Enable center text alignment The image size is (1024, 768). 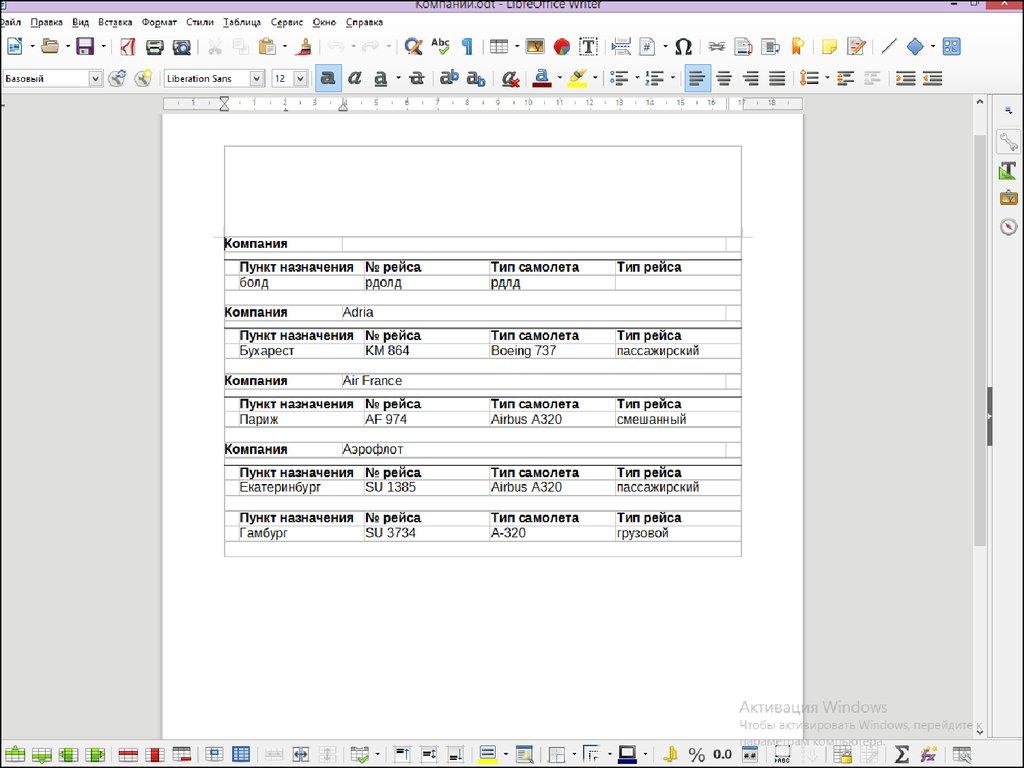point(724,78)
